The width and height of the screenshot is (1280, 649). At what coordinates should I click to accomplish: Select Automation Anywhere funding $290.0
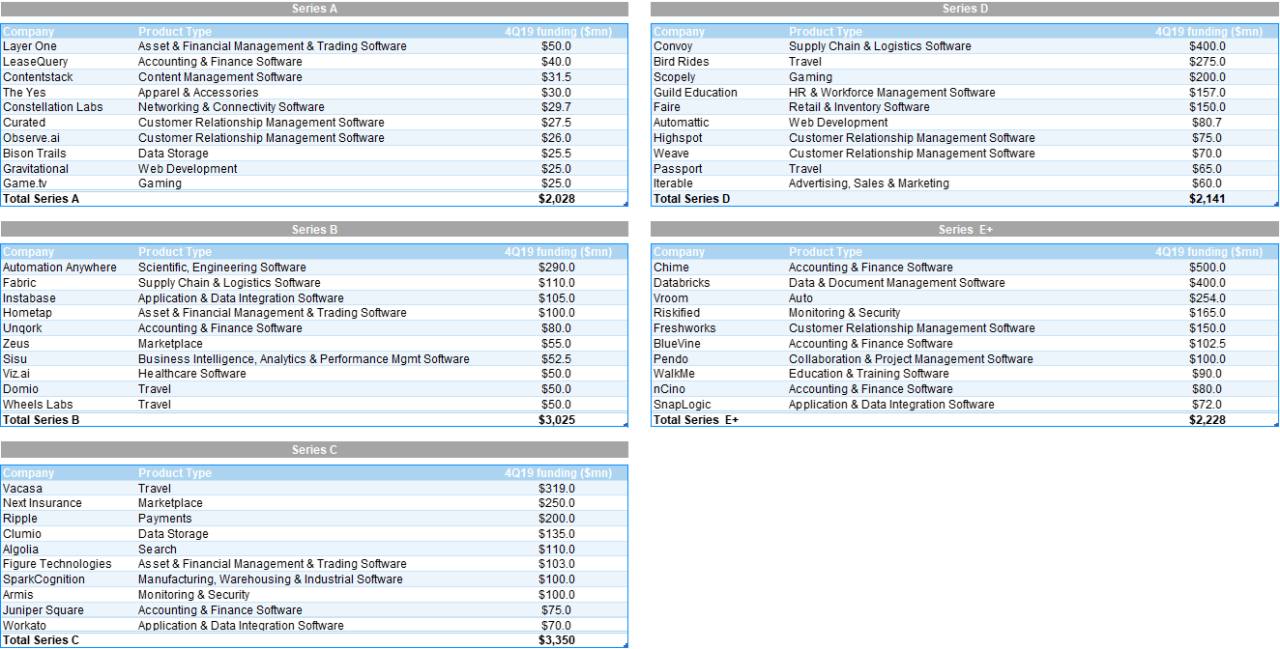556,268
